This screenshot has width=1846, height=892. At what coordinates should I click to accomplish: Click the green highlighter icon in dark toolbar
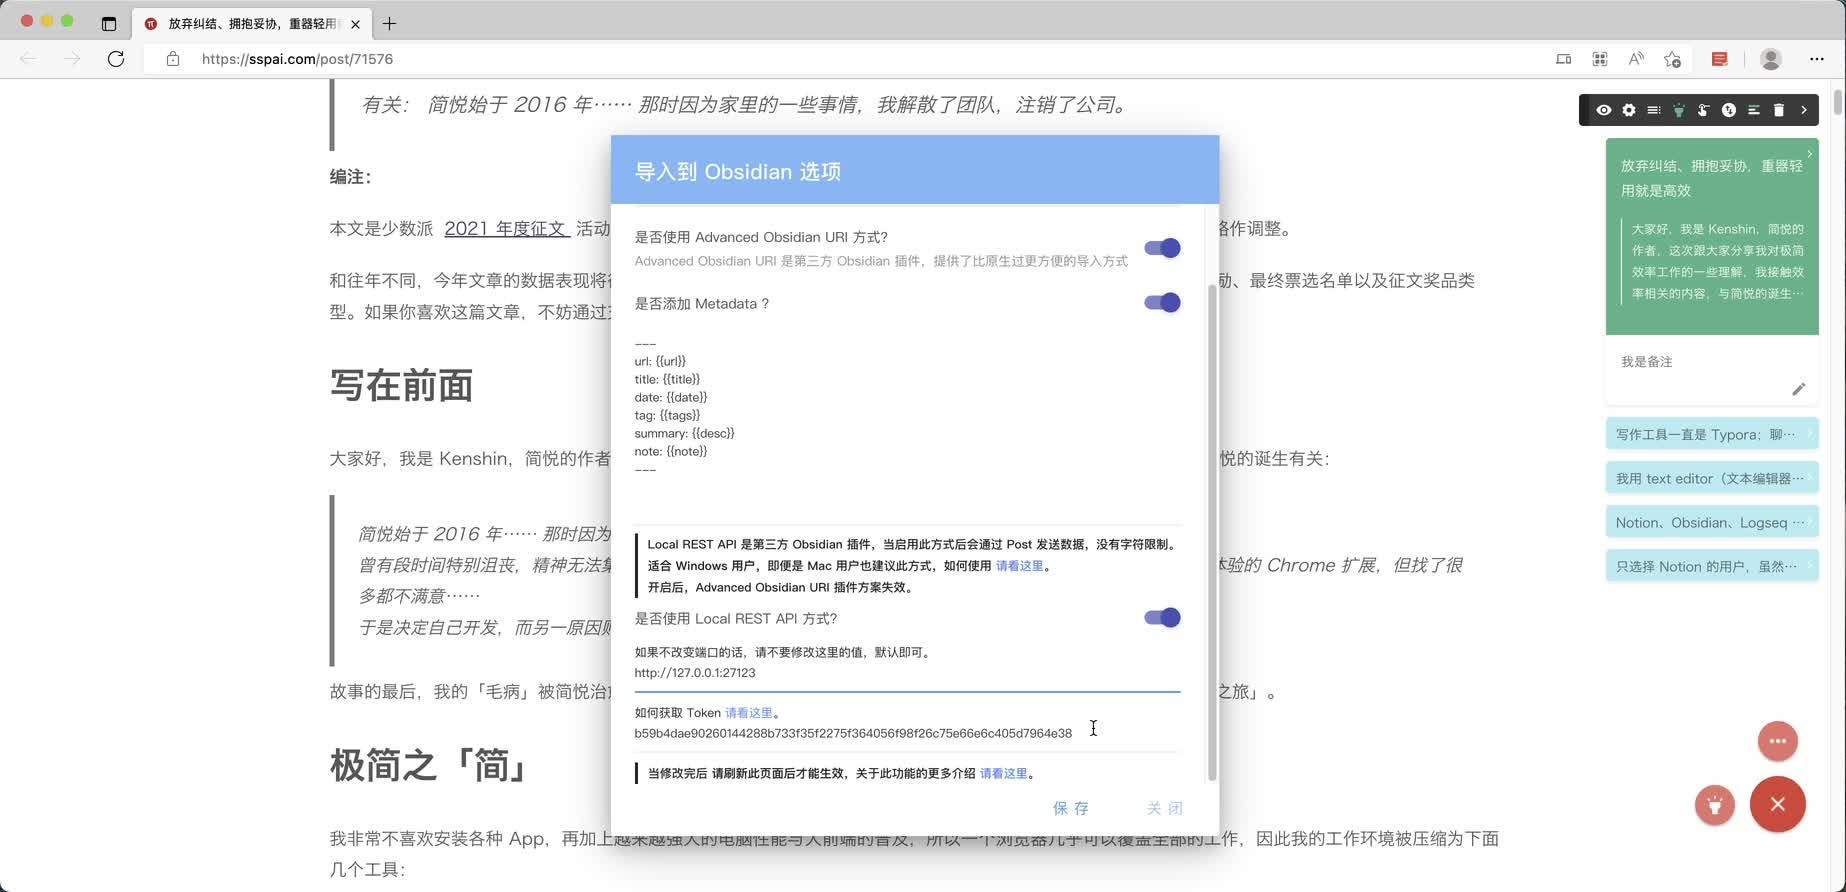click(x=1679, y=110)
